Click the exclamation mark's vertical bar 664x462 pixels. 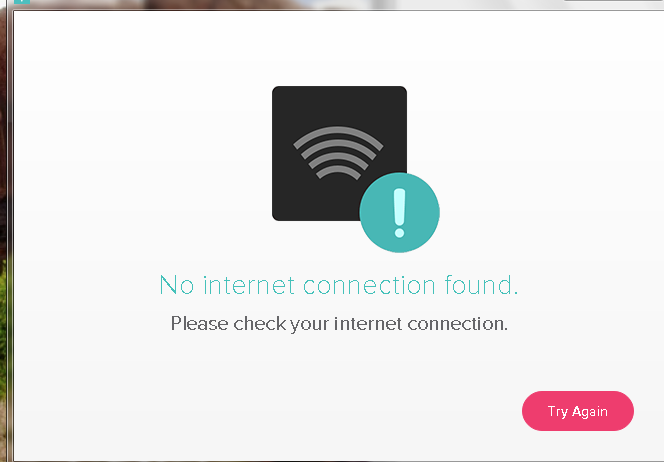pyautogui.click(x=399, y=207)
